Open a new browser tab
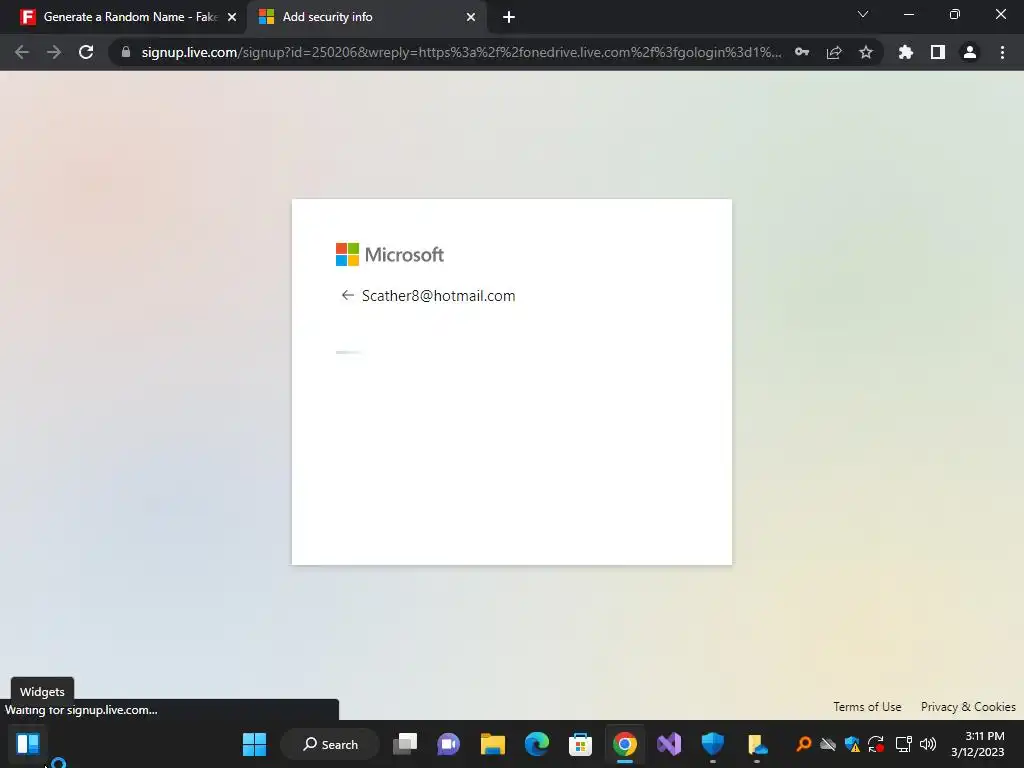The width and height of the screenshot is (1024, 768). (509, 18)
